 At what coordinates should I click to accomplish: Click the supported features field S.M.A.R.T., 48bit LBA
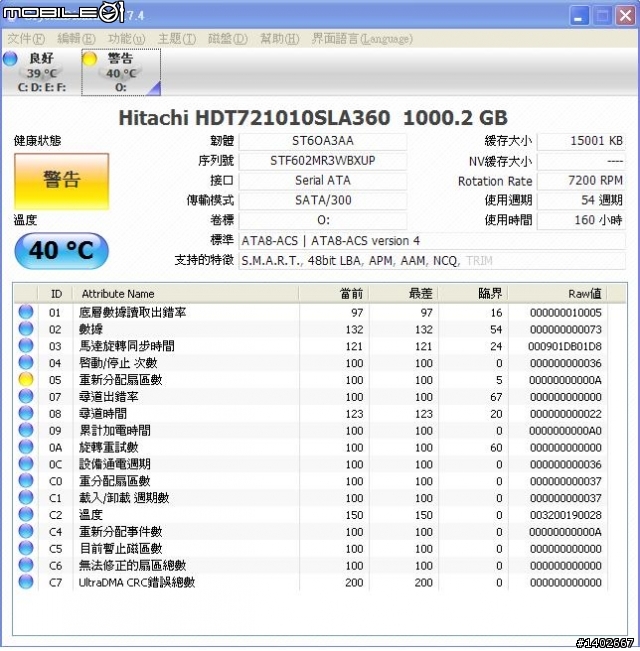point(432,261)
